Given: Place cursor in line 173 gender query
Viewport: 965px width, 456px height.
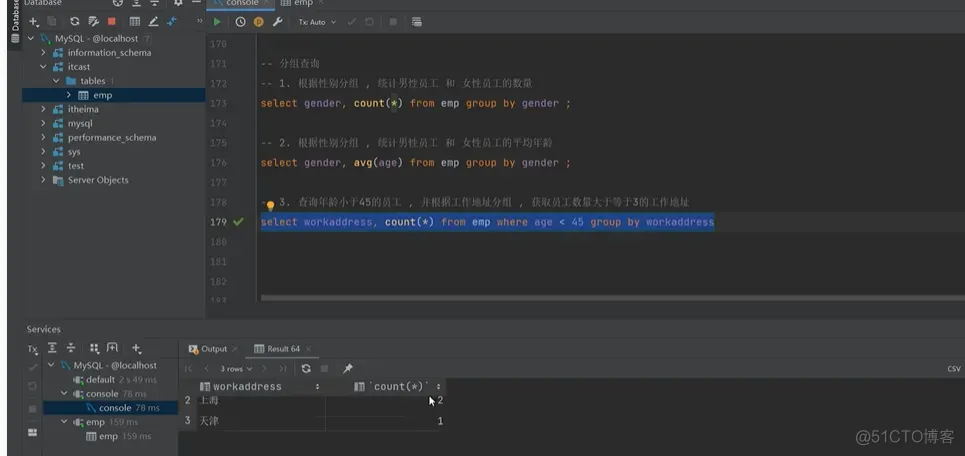Looking at the screenshot, I should [415, 103].
